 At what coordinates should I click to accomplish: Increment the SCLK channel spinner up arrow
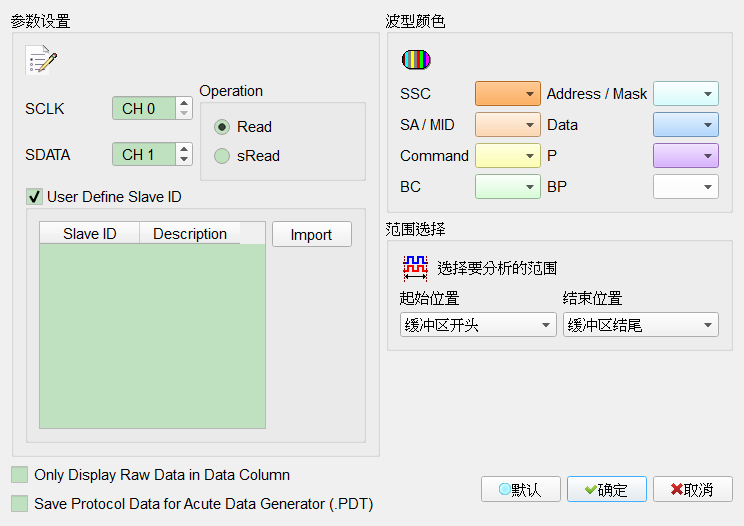click(x=184, y=102)
